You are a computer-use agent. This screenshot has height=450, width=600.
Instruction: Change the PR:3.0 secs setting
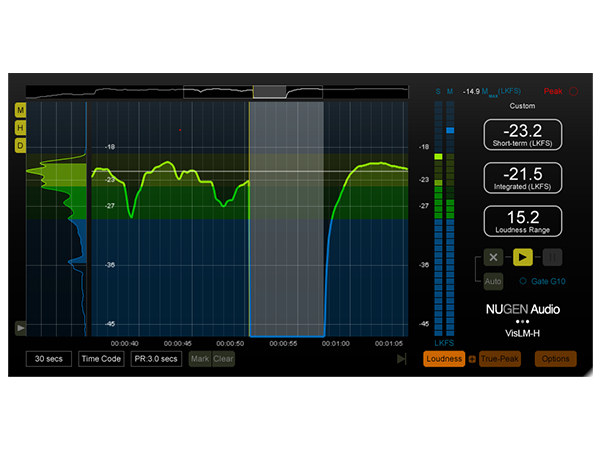(x=156, y=359)
